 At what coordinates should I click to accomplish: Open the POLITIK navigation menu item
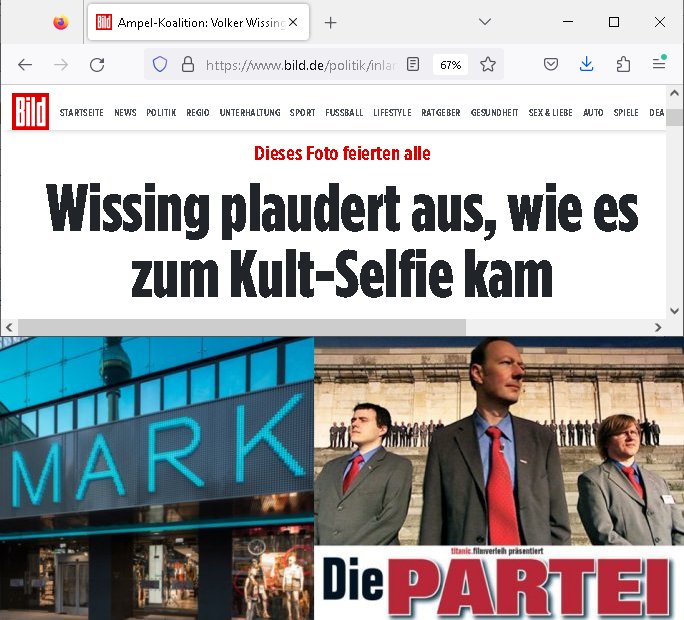[161, 113]
